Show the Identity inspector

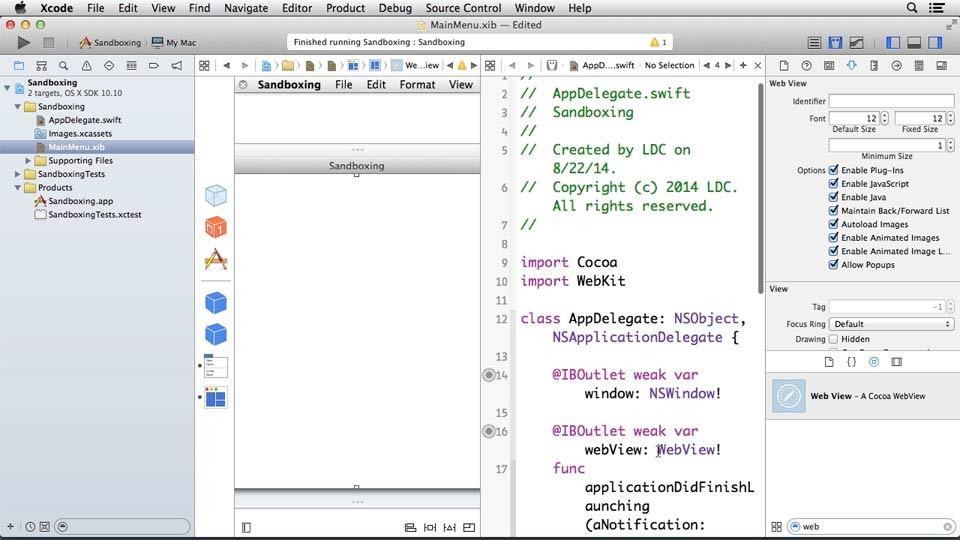pyautogui.click(x=829, y=66)
